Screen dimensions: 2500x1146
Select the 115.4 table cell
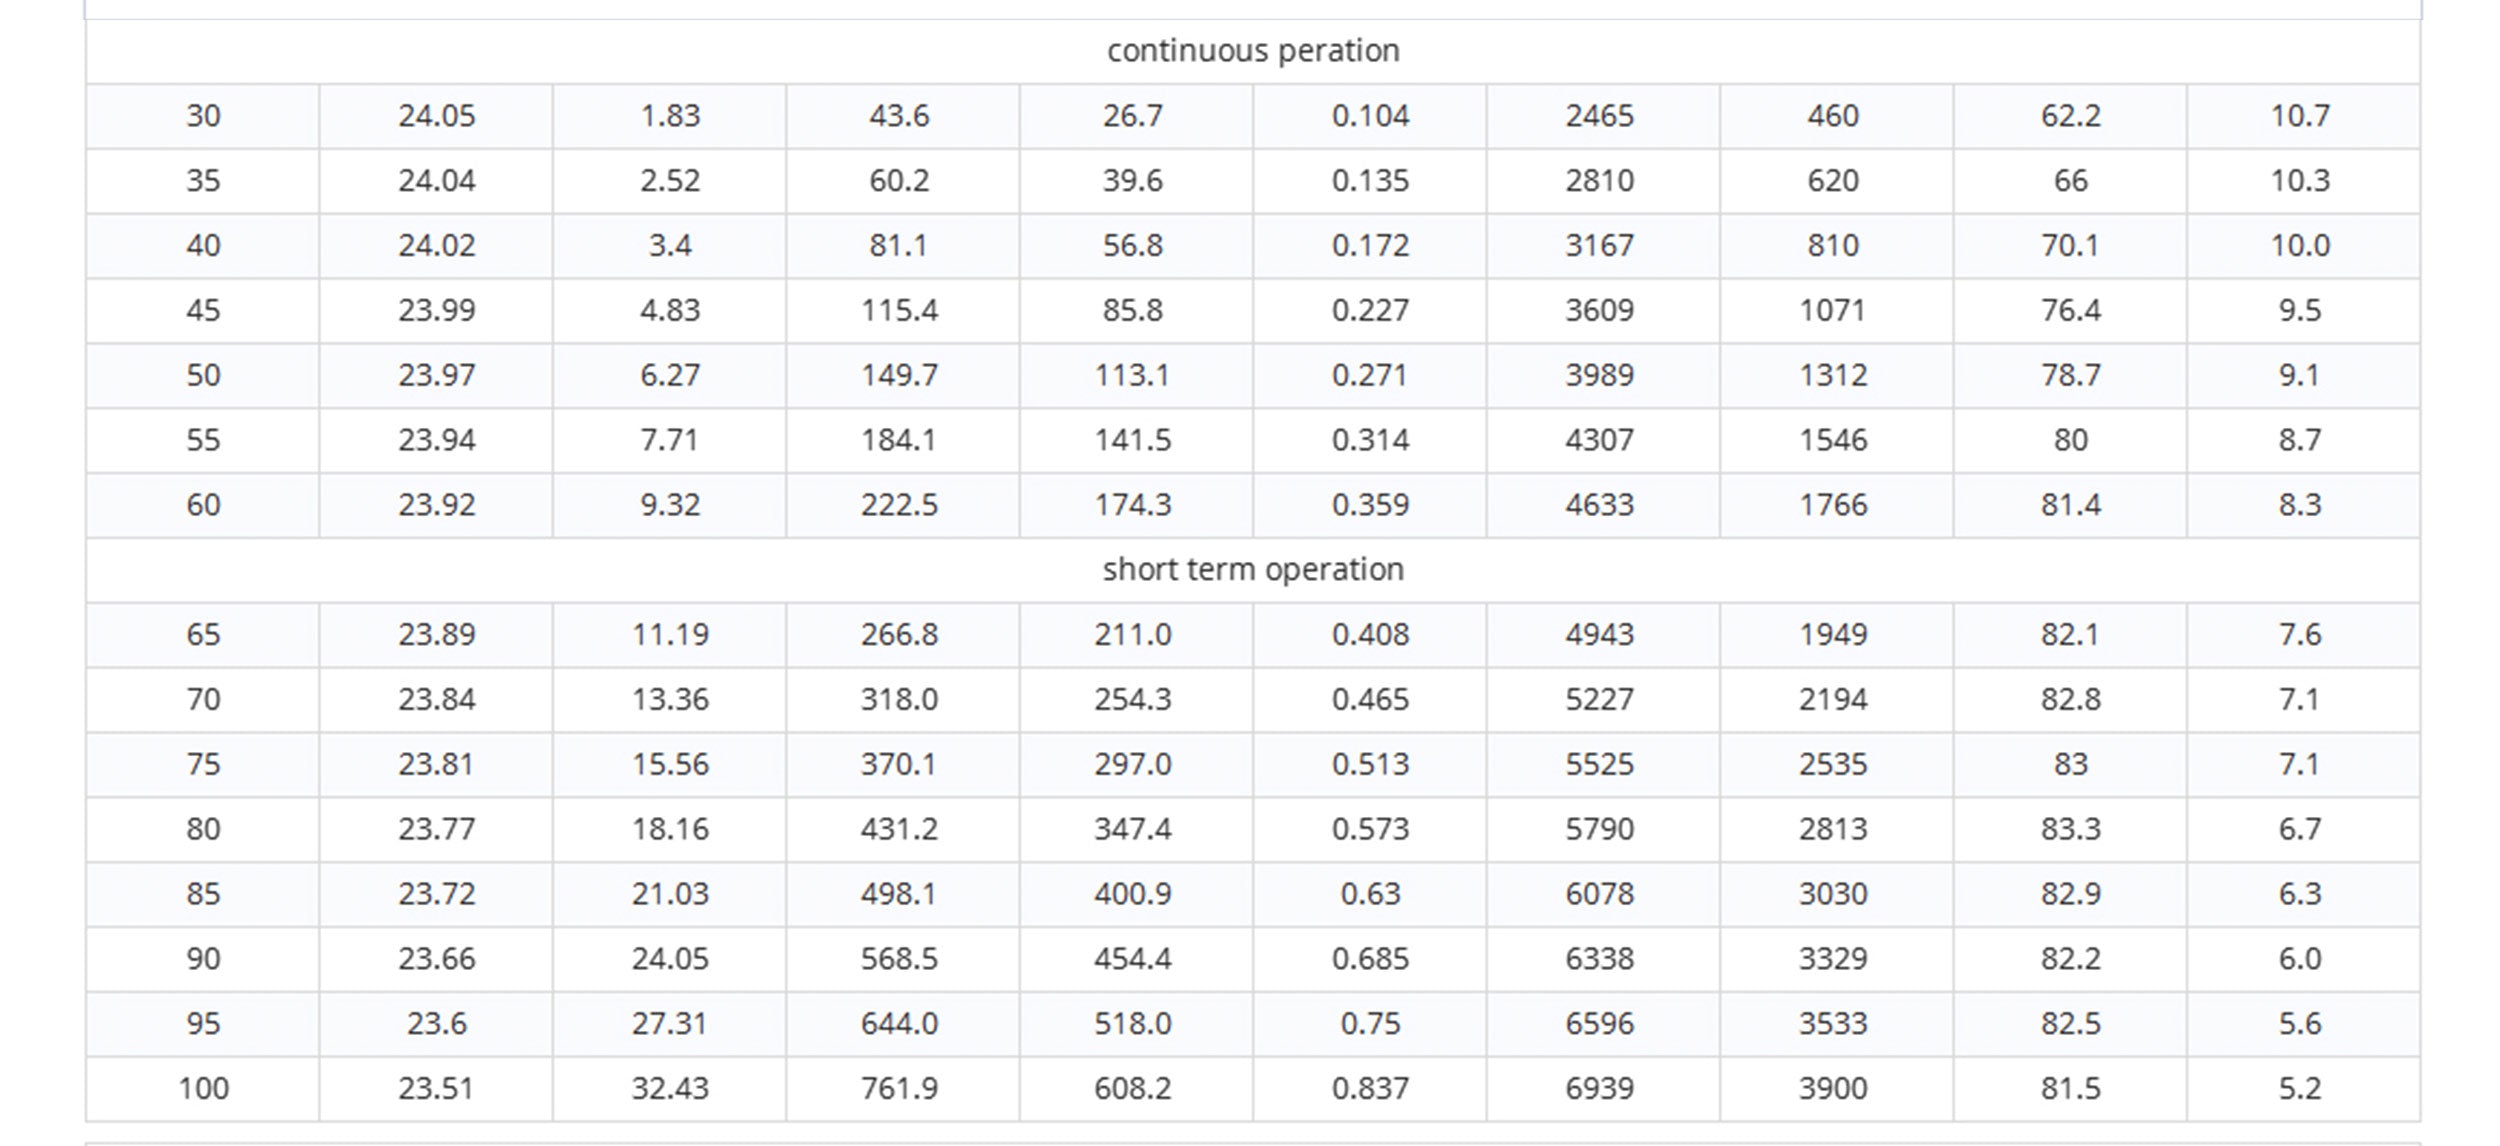click(x=900, y=311)
